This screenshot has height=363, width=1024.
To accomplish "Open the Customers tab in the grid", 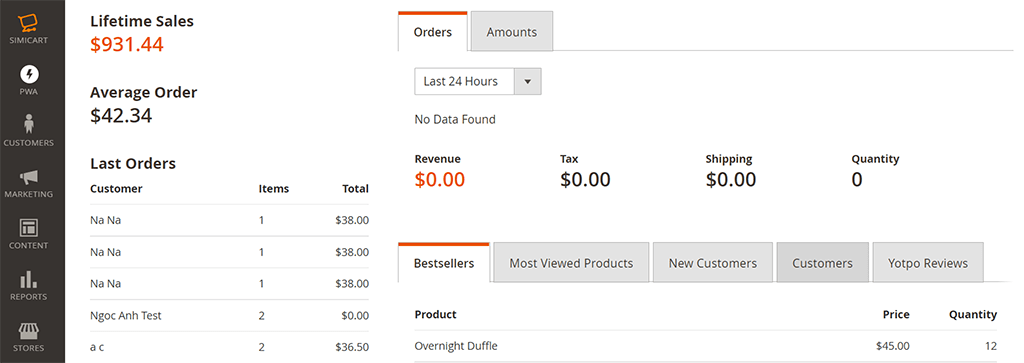I will (x=823, y=263).
